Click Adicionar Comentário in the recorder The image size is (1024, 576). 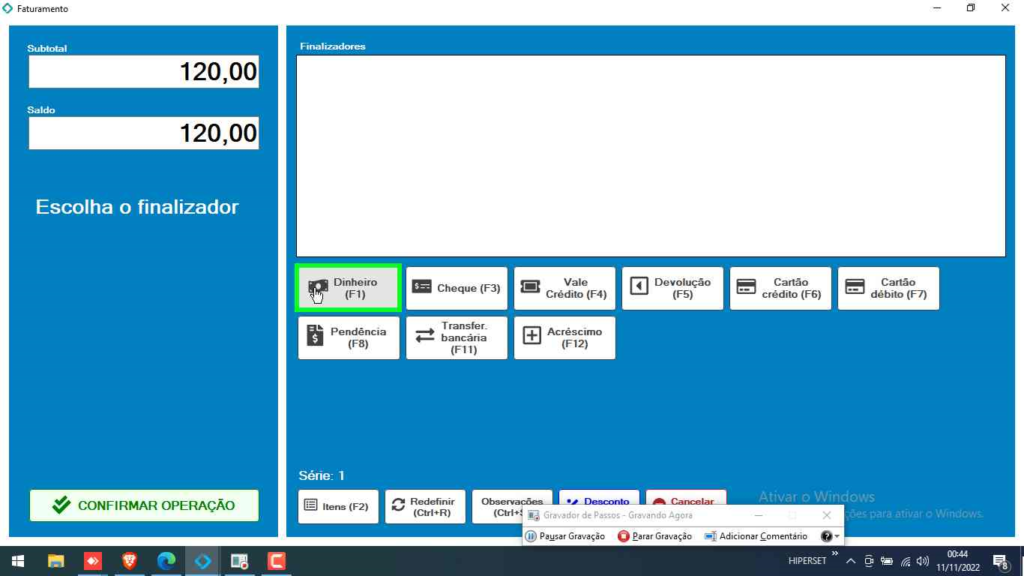coord(755,536)
